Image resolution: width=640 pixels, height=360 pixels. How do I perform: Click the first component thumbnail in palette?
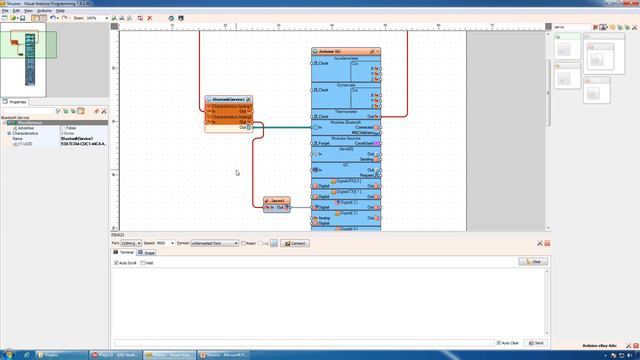point(567,46)
